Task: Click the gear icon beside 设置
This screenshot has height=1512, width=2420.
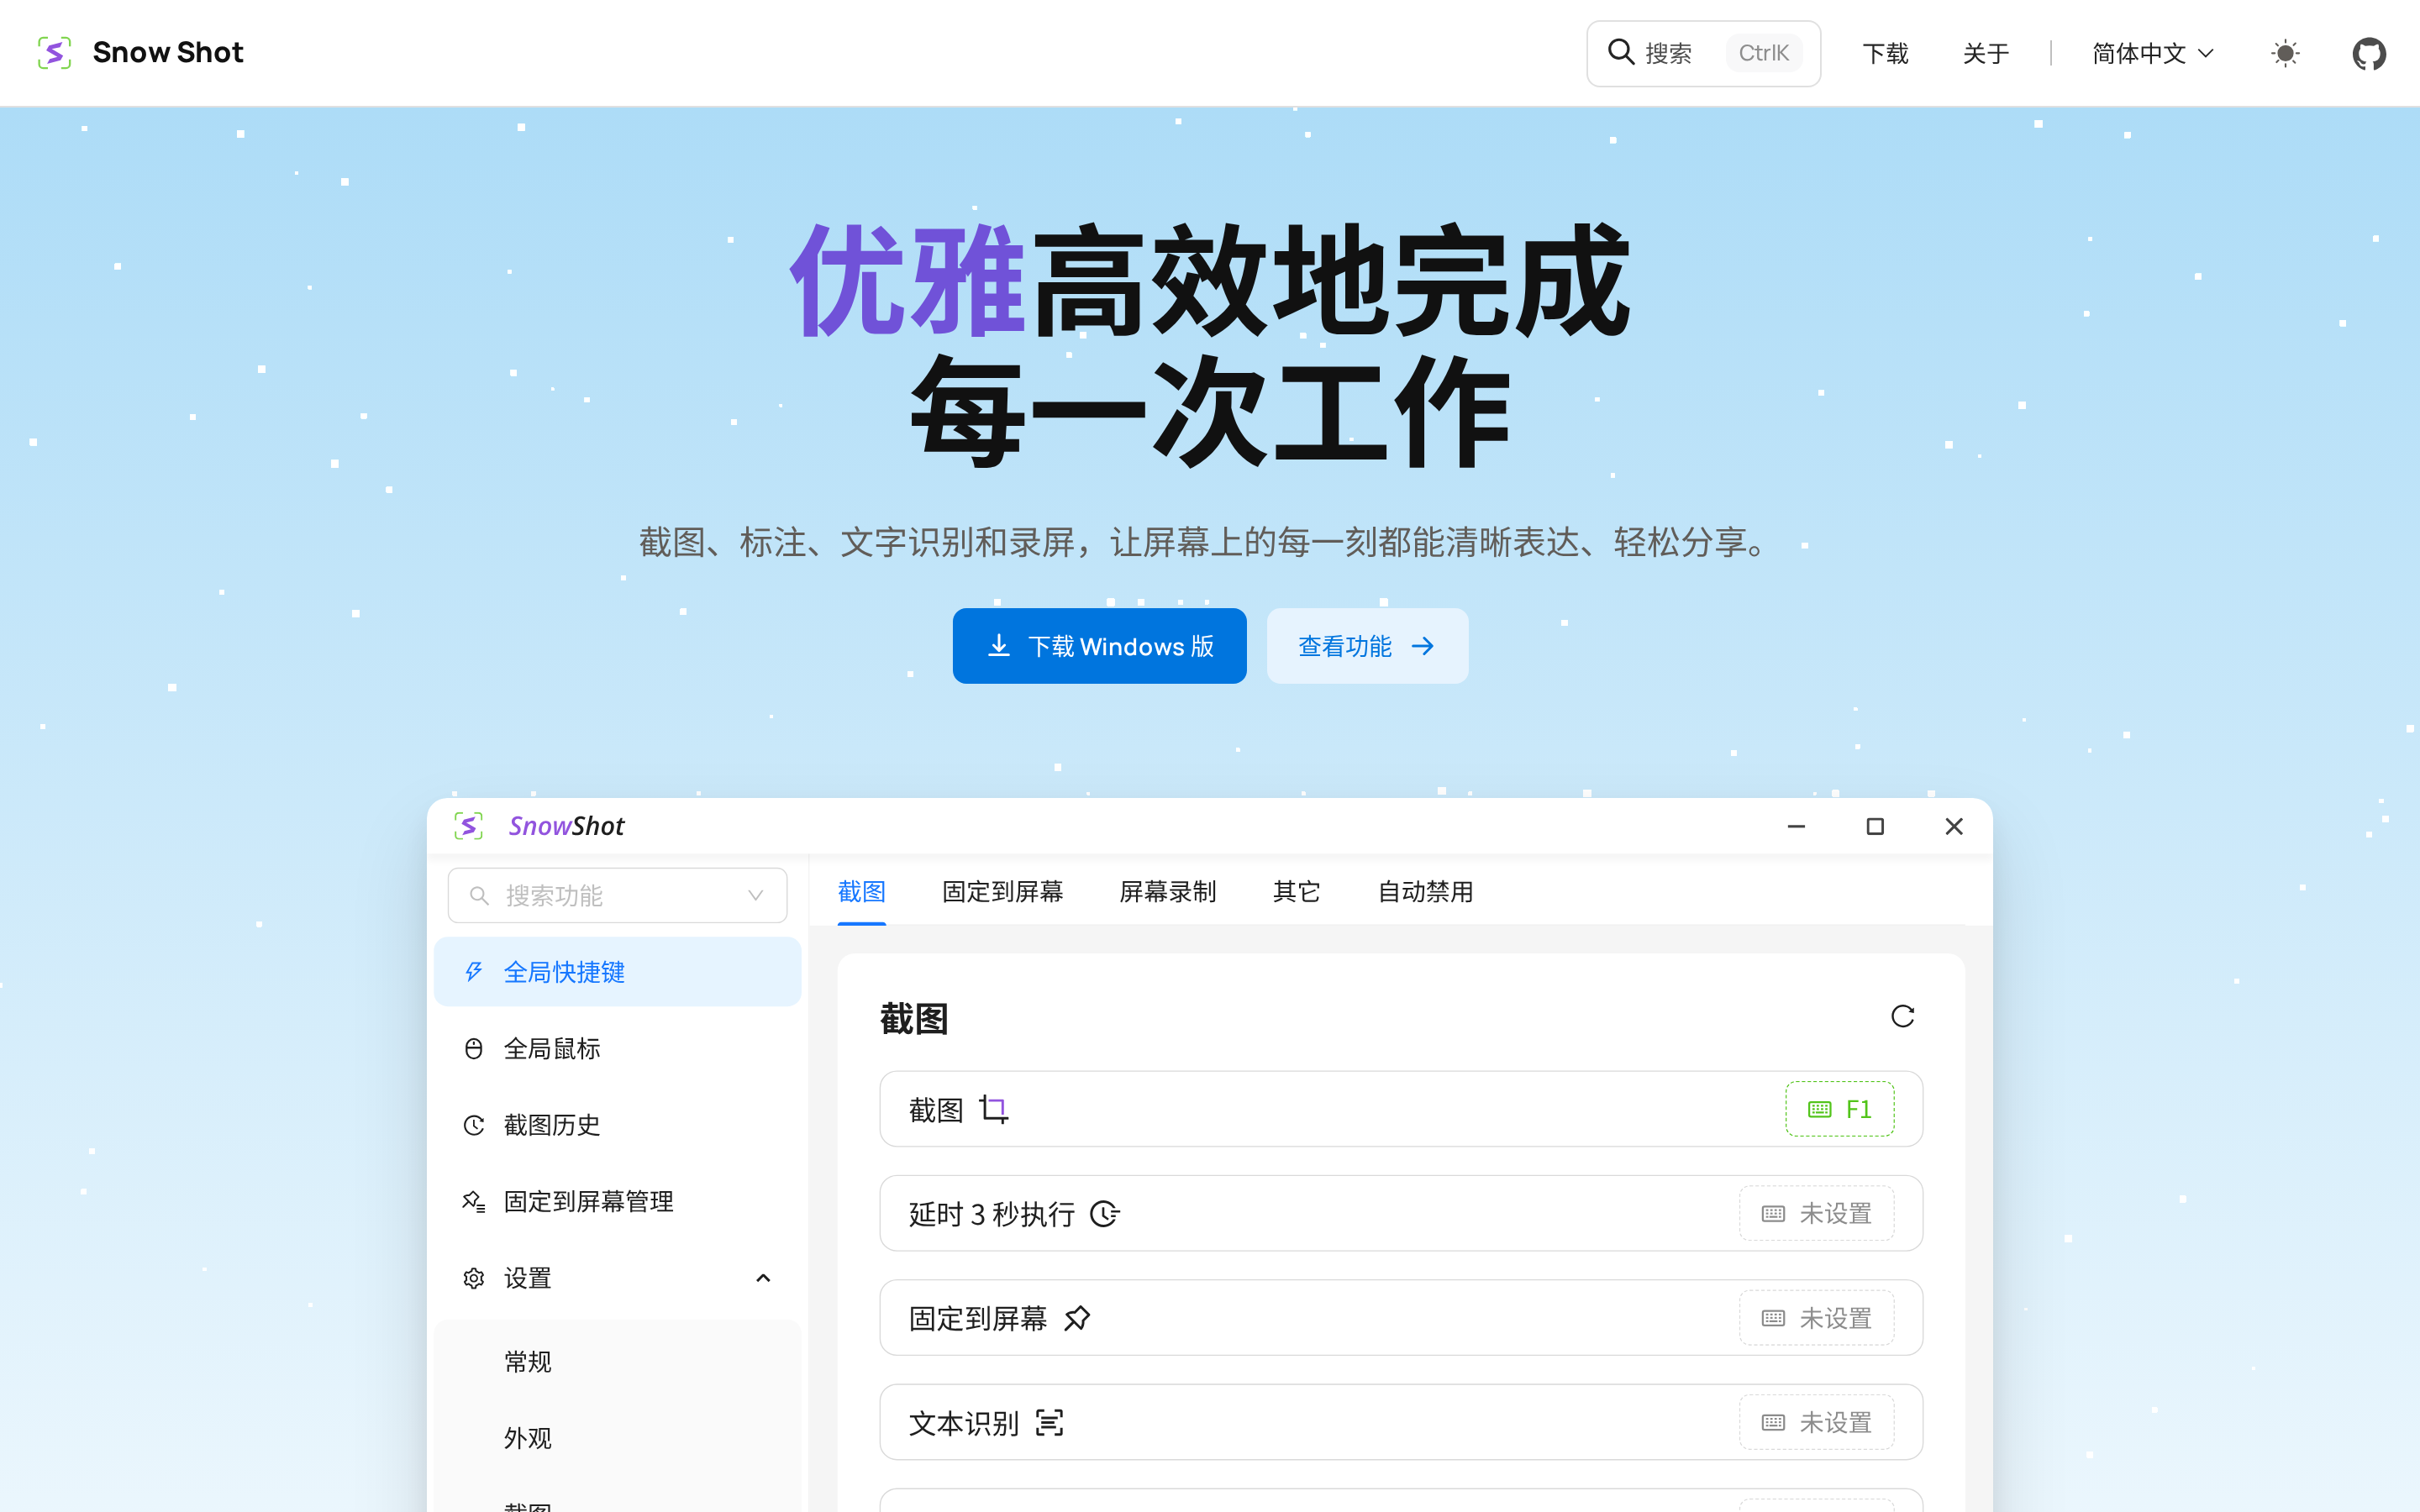Action: click(x=474, y=1278)
